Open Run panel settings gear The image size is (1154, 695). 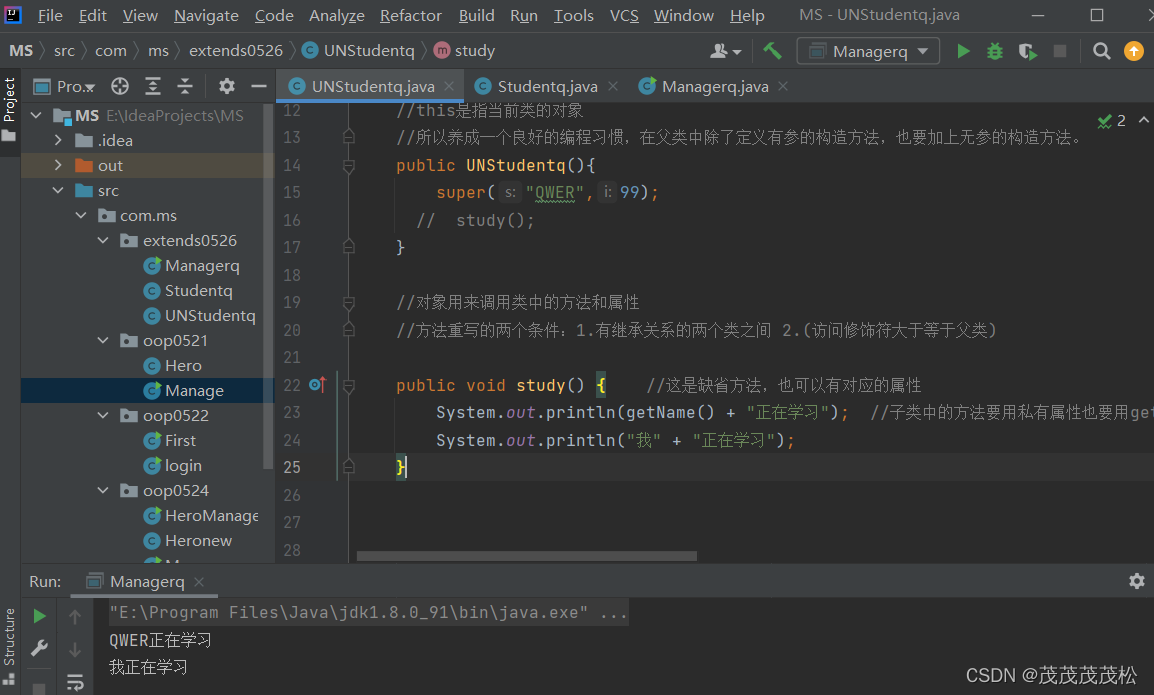coord(1136,582)
